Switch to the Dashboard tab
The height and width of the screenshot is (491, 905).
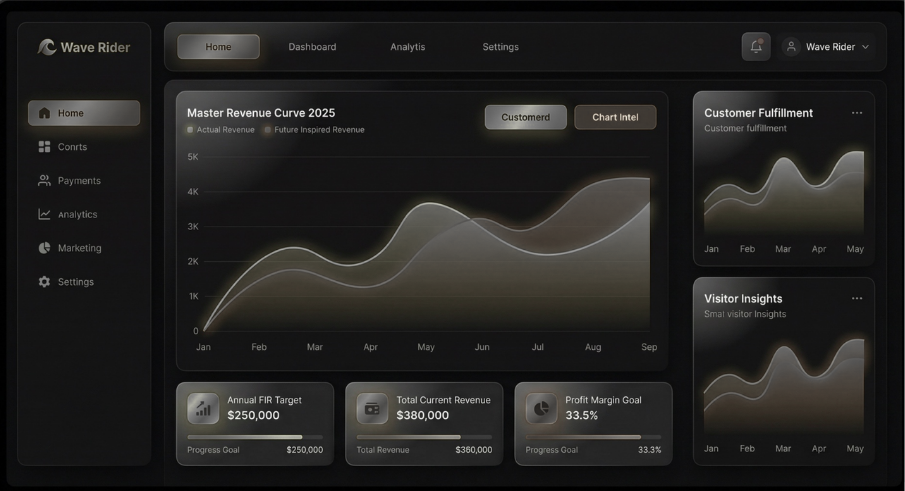312,47
